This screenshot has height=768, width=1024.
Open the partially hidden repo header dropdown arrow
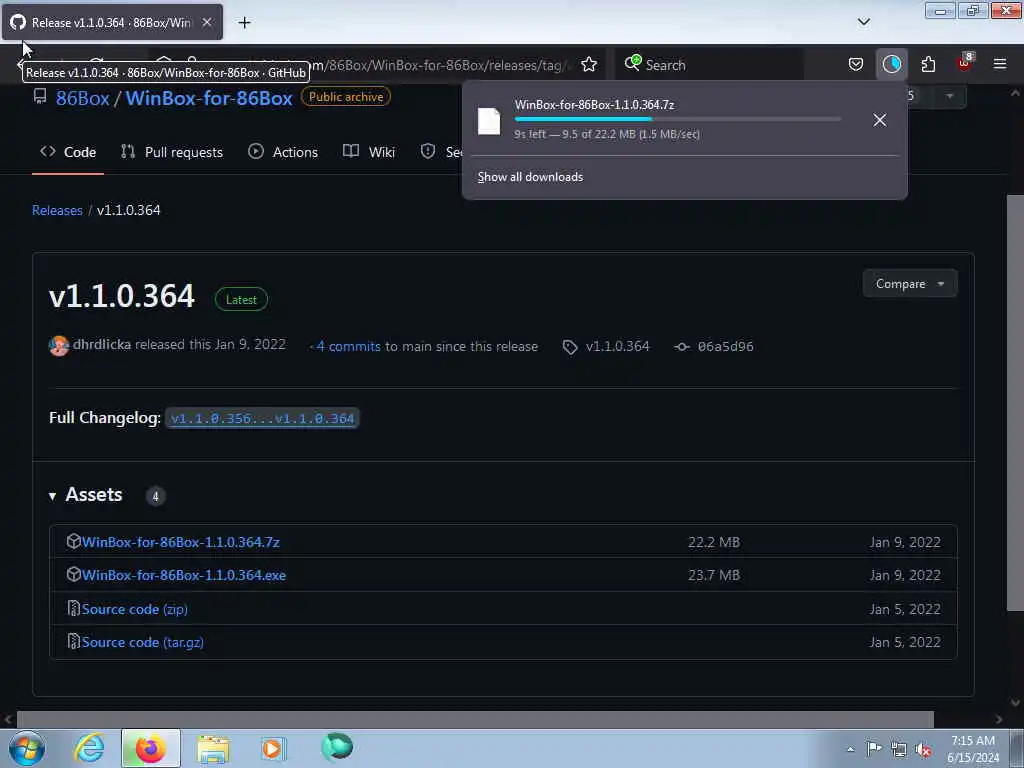tap(949, 96)
